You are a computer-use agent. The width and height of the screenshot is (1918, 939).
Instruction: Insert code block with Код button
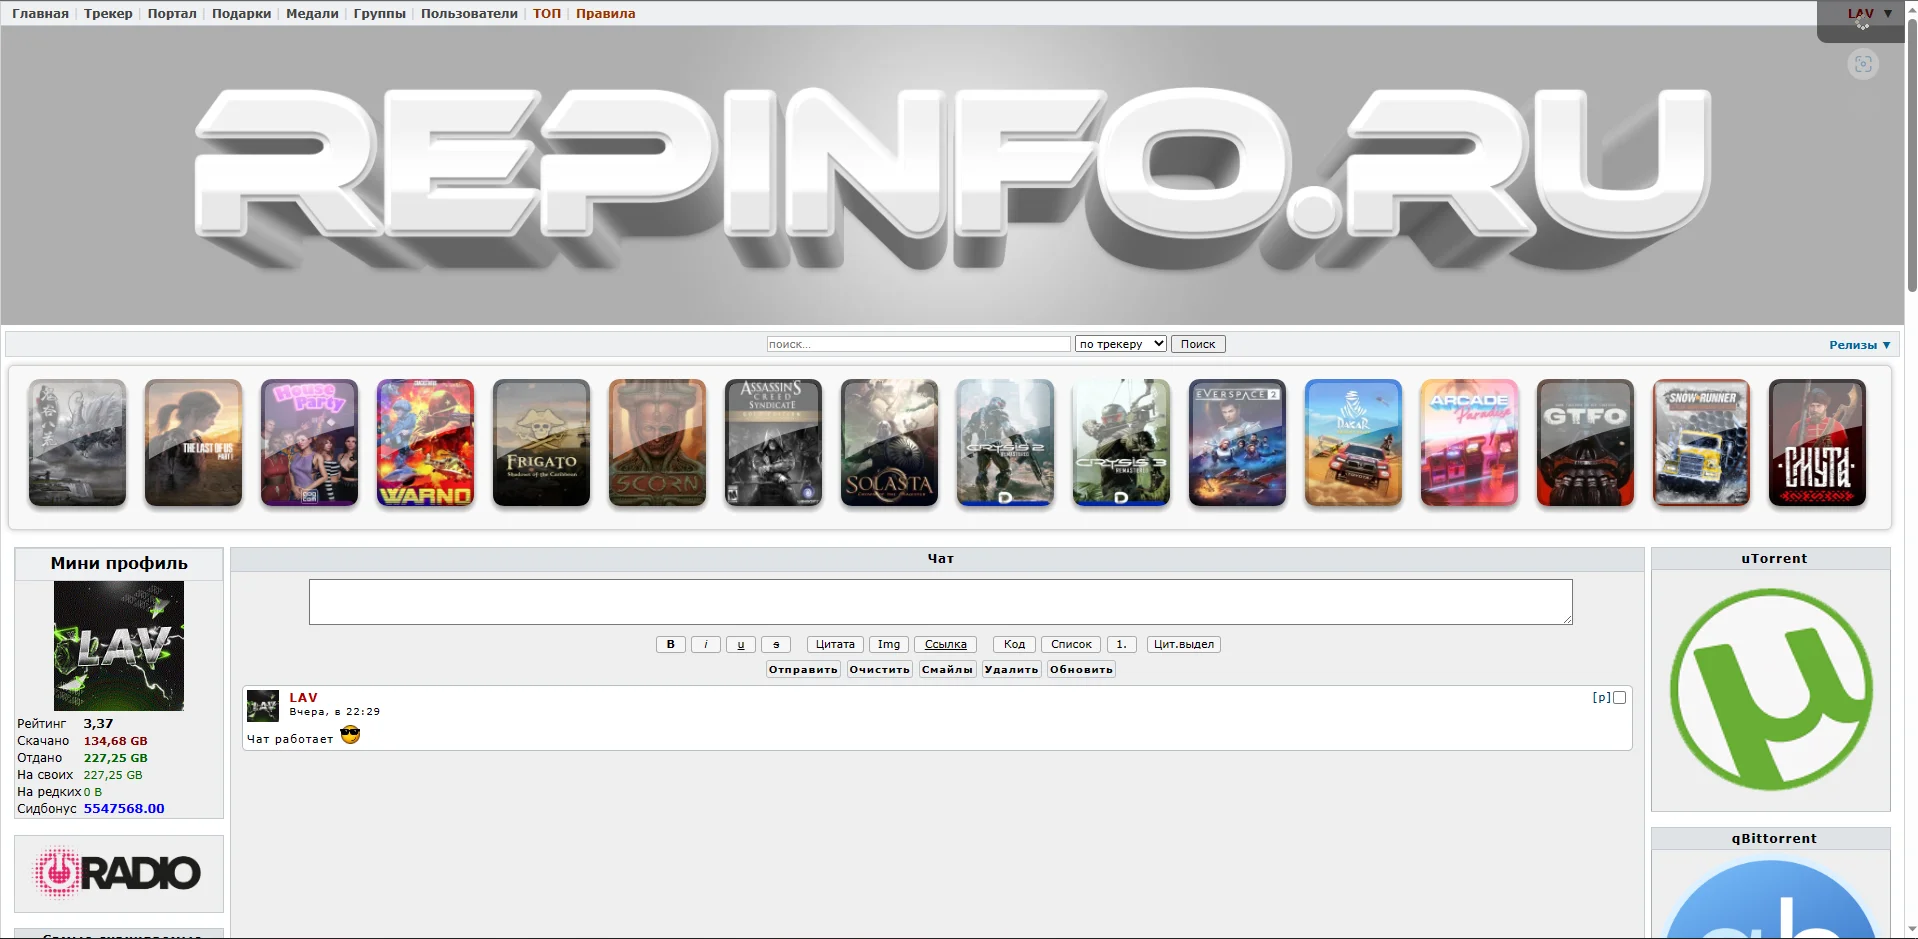point(1014,644)
